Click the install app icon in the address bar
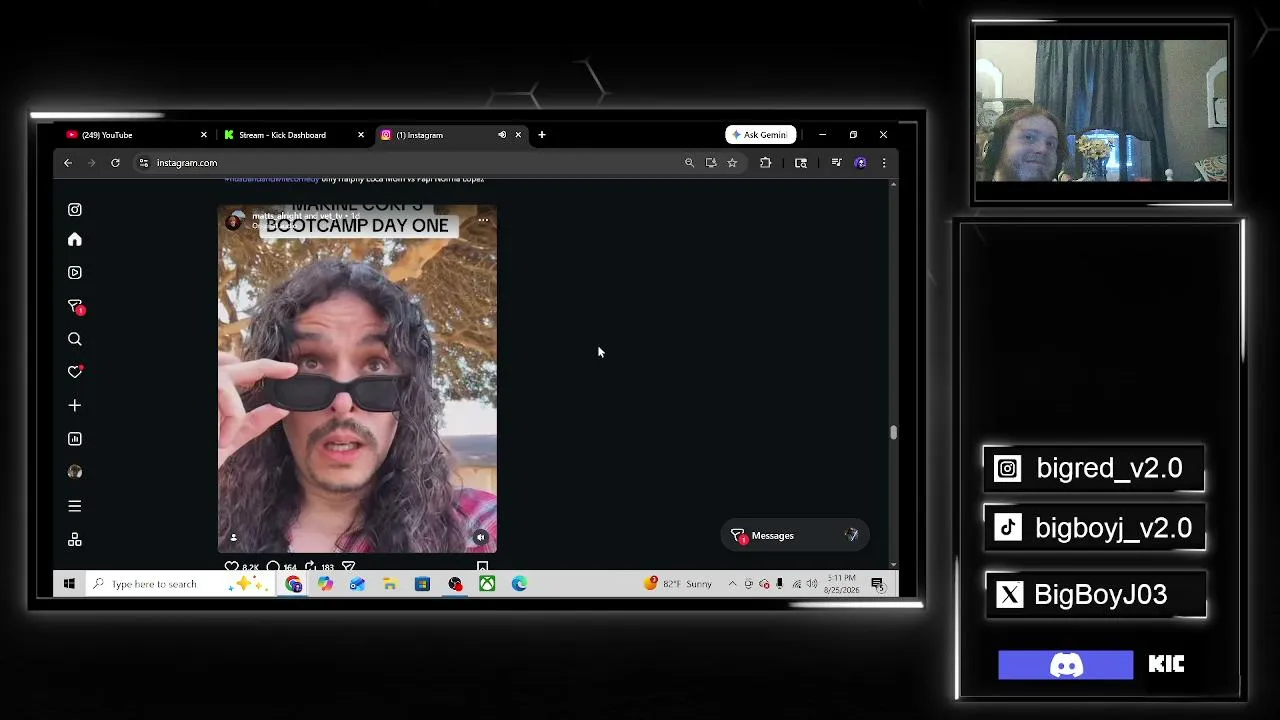The height and width of the screenshot is (720, 1280). (x=711, y=163)
